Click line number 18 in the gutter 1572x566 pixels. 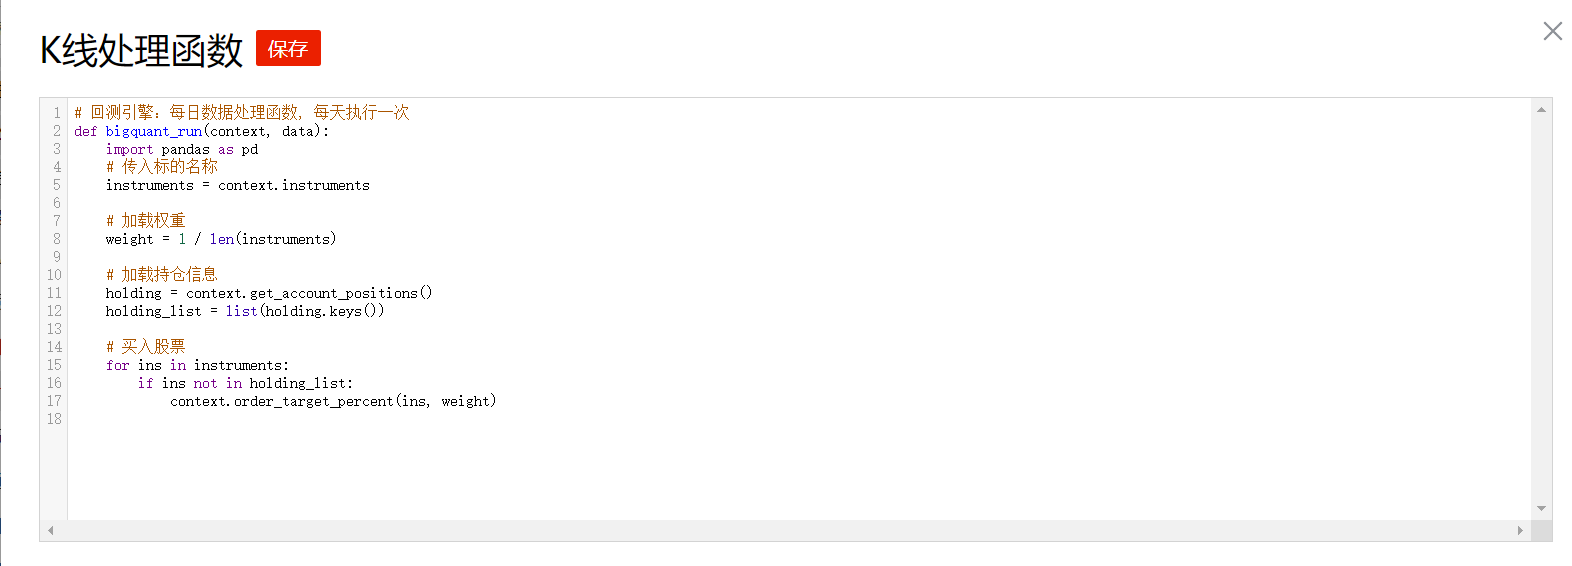pyautogui.click(x=54, y=419)
